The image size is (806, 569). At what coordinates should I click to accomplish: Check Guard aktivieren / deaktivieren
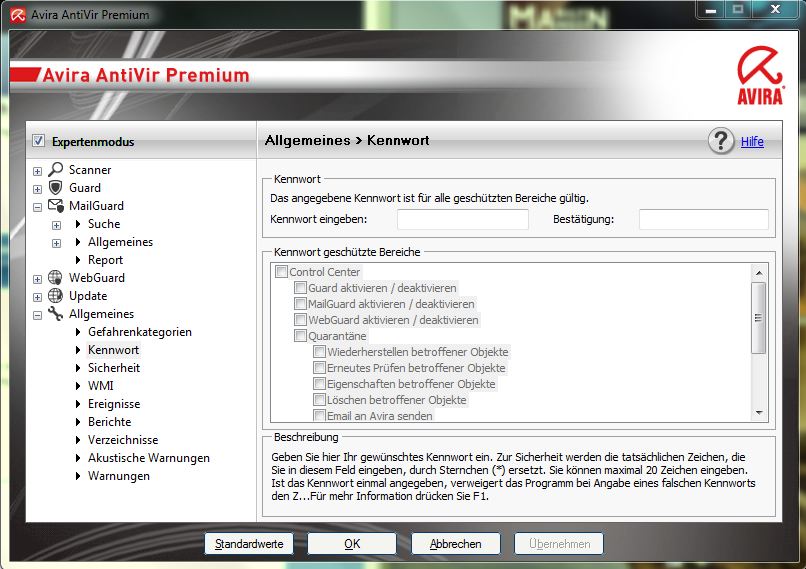pos(300,287)
